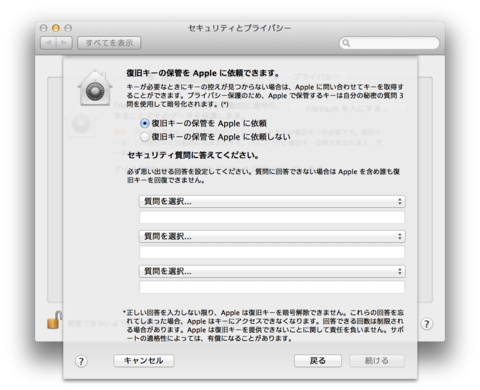Open the first 質問を選択 dropdown
The image size is (480, 390).
pyautogui.click(x=272, y=201)
